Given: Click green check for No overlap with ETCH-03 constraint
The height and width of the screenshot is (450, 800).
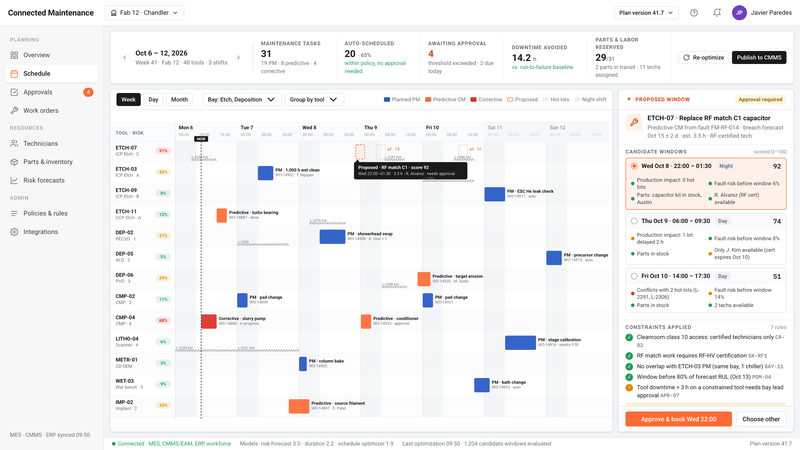Looking at the screenshot, I should pyautogui.click(x=629, y=366).
